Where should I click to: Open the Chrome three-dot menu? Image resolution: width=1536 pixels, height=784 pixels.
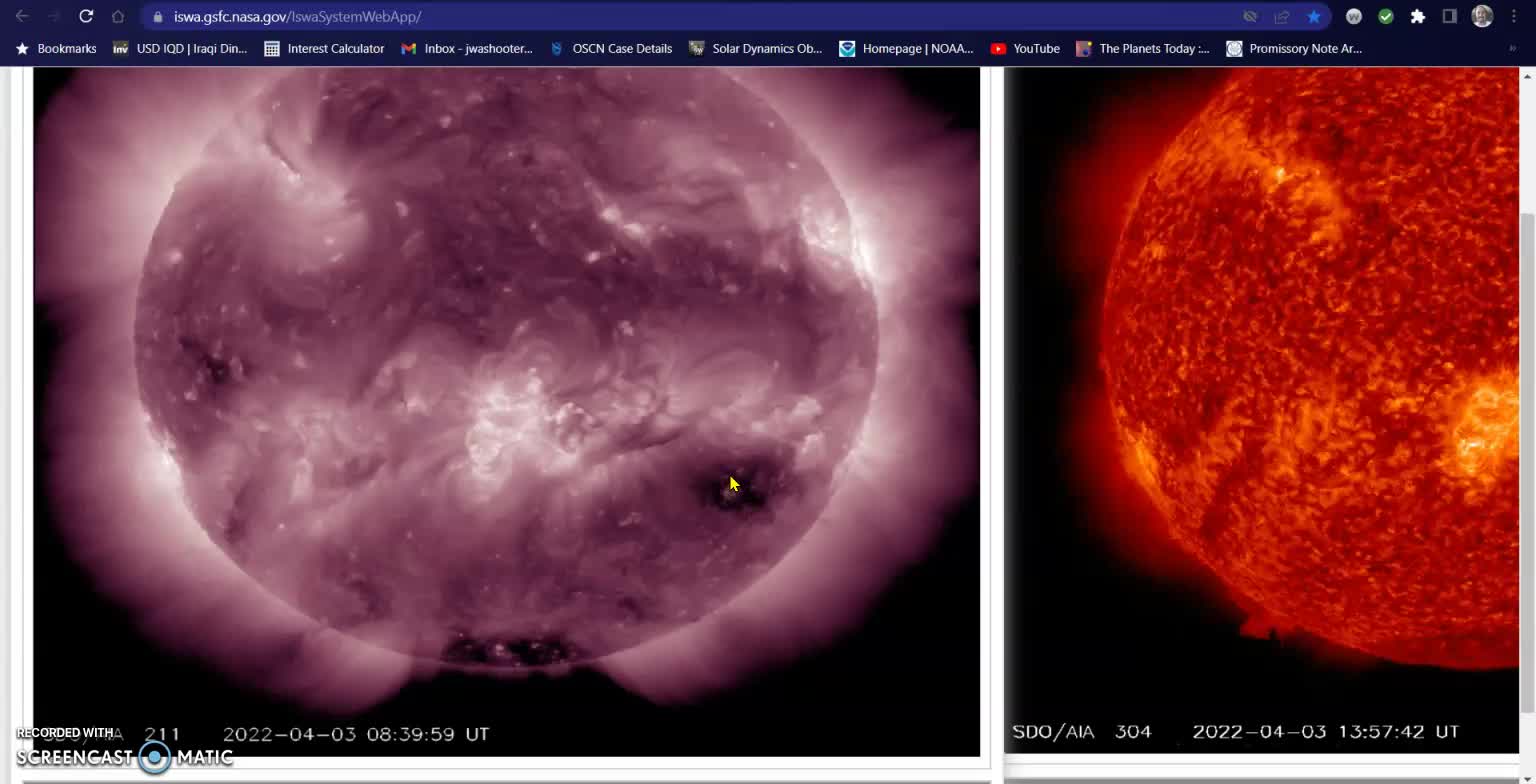(x=1514, y=17)
